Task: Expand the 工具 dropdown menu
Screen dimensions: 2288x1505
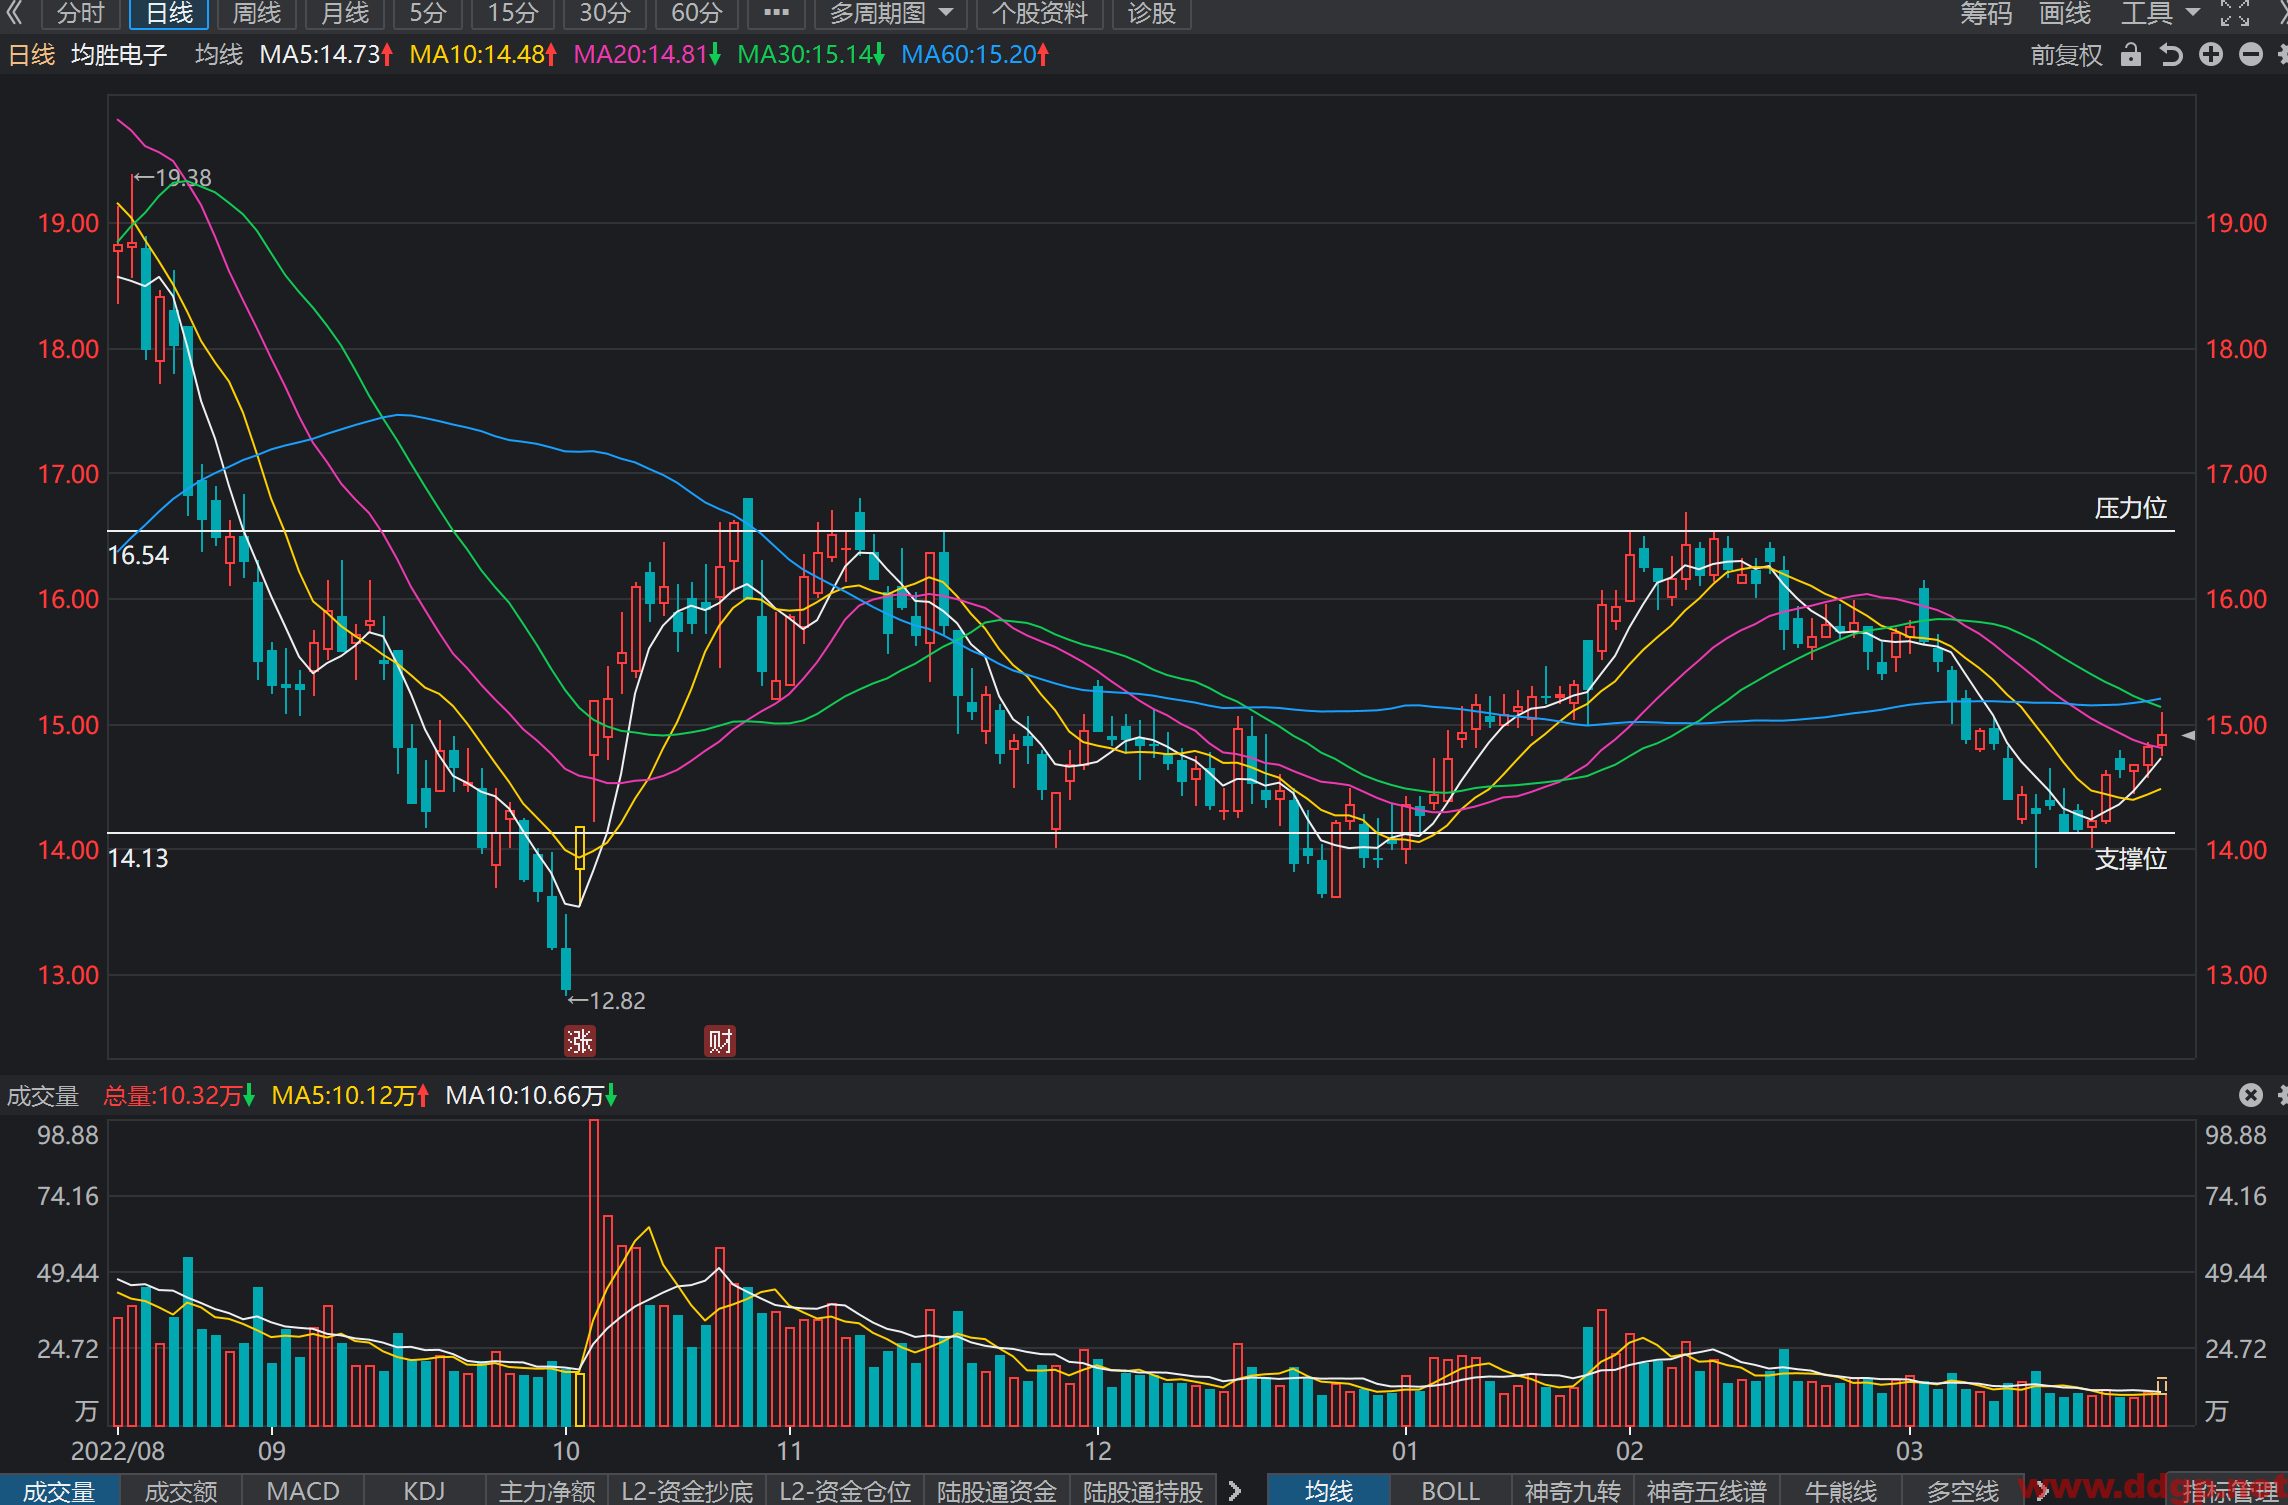Action: coord(2160,14)
